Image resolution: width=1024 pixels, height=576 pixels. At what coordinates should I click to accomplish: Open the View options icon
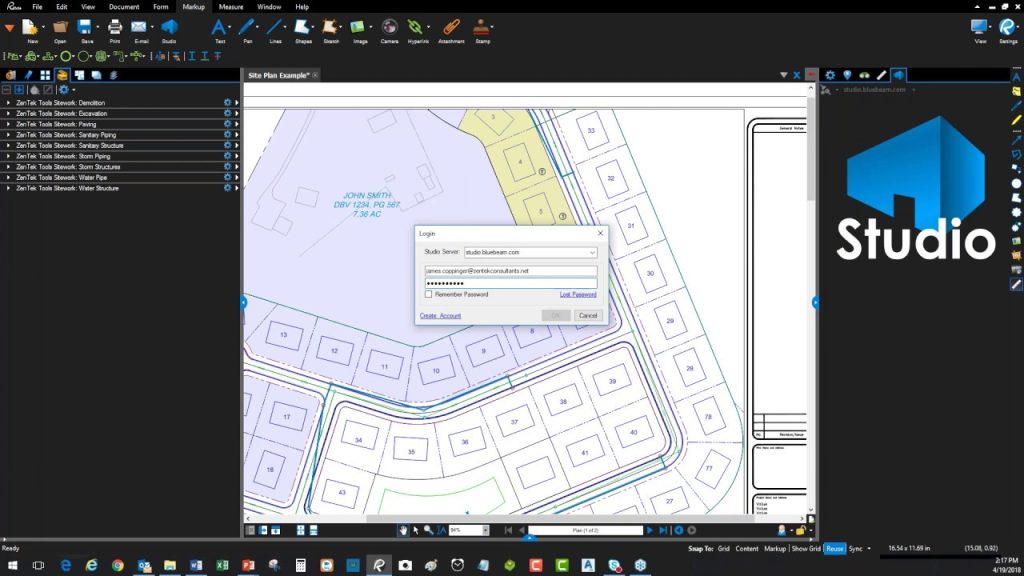pyautogui.click(x=980, y=30)
